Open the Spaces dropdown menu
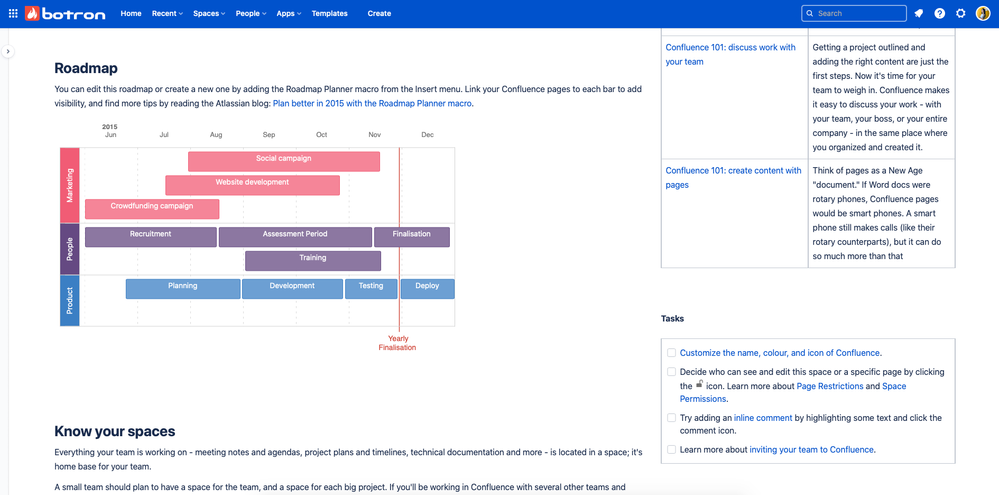The image size is (999, 495). tap(209, 13)
